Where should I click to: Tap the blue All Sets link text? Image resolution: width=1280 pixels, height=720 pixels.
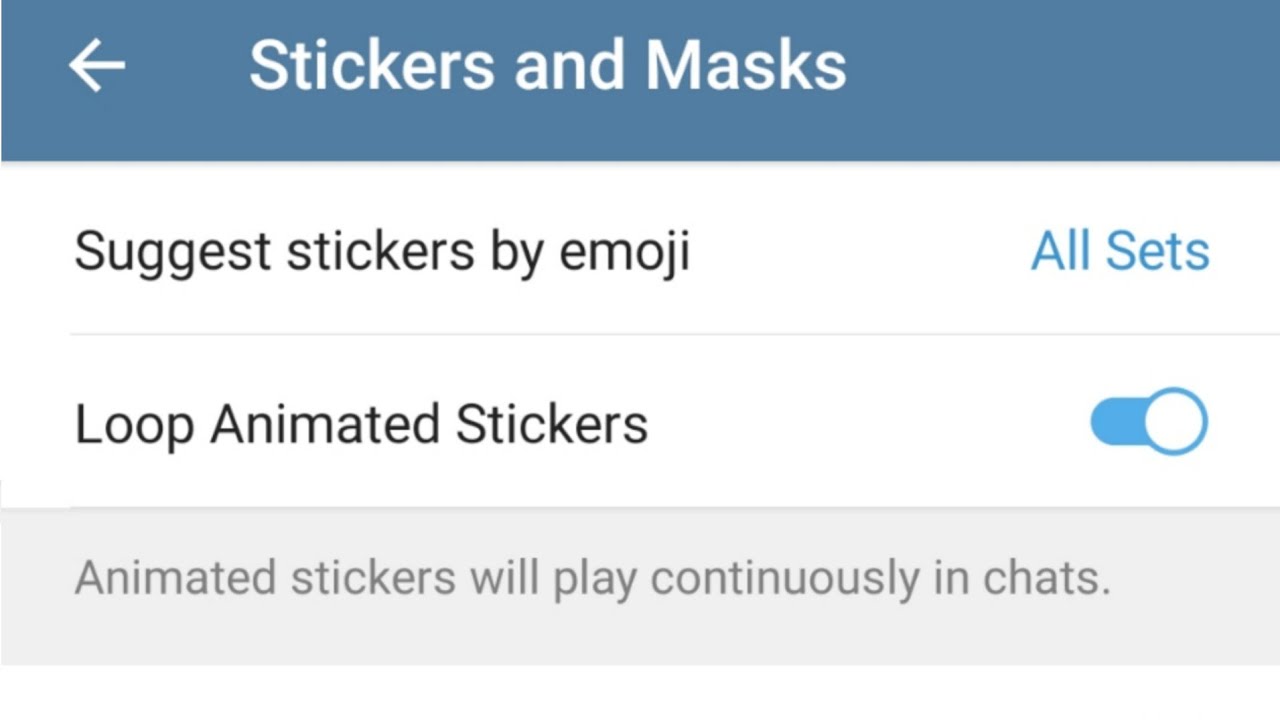pyautogui.click(x=1120, y=250)
